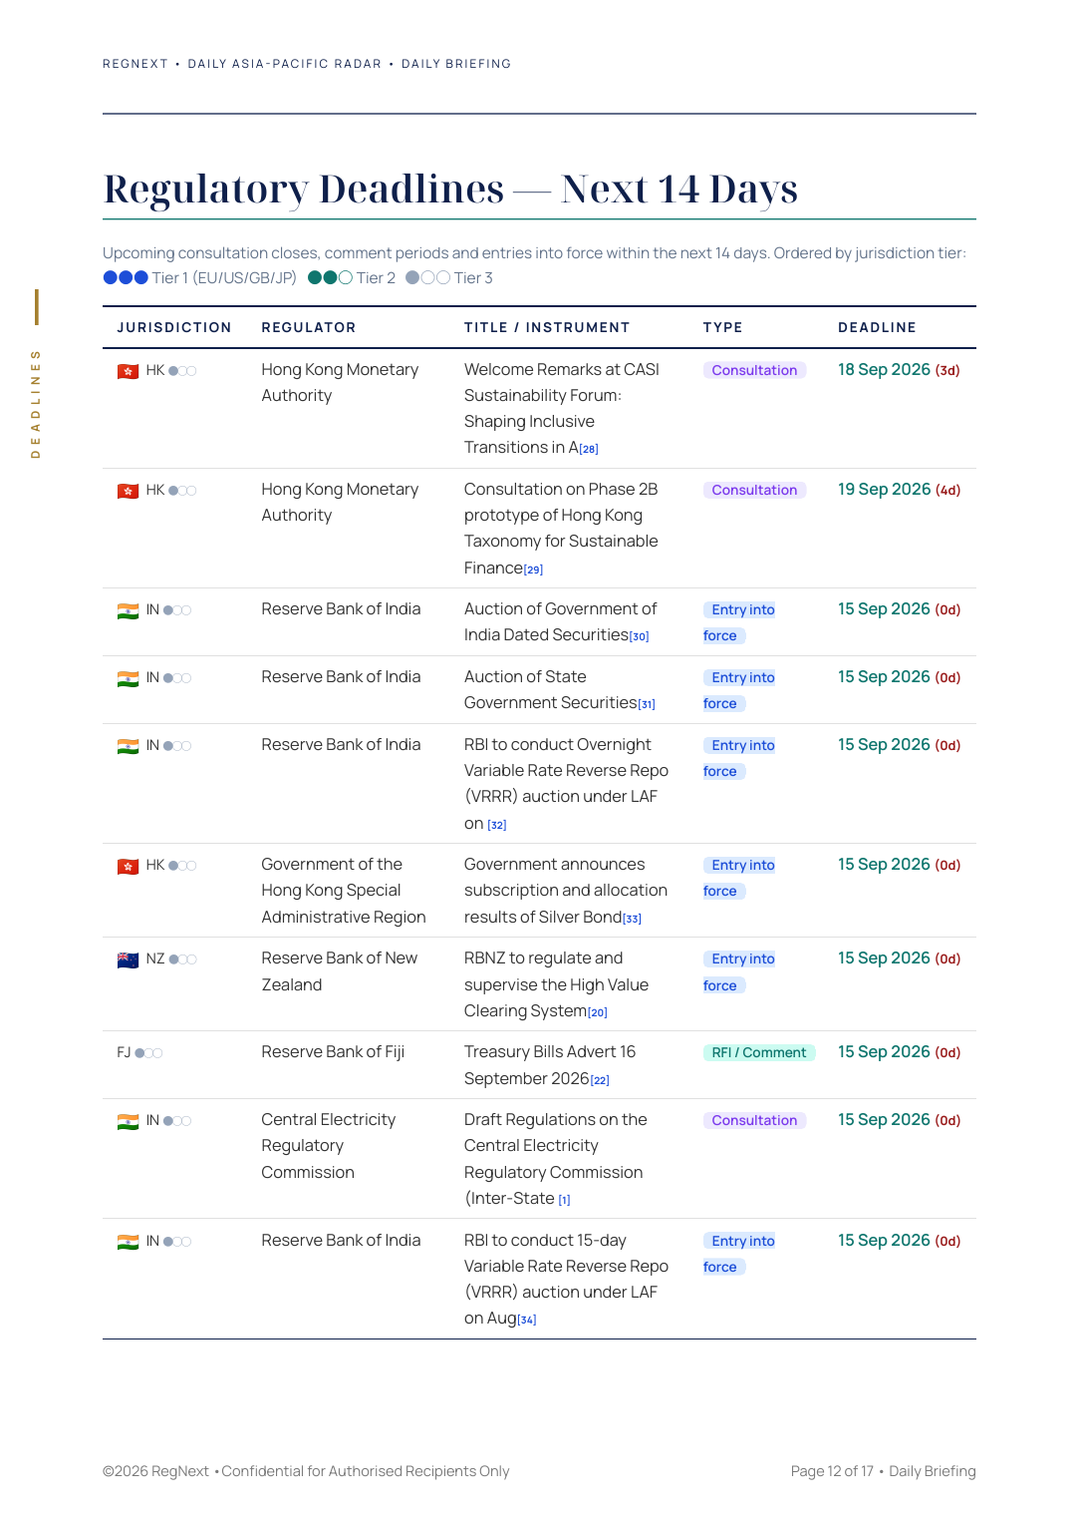Click the 18 Sep 2026 deadline

[x=884, y=370]
